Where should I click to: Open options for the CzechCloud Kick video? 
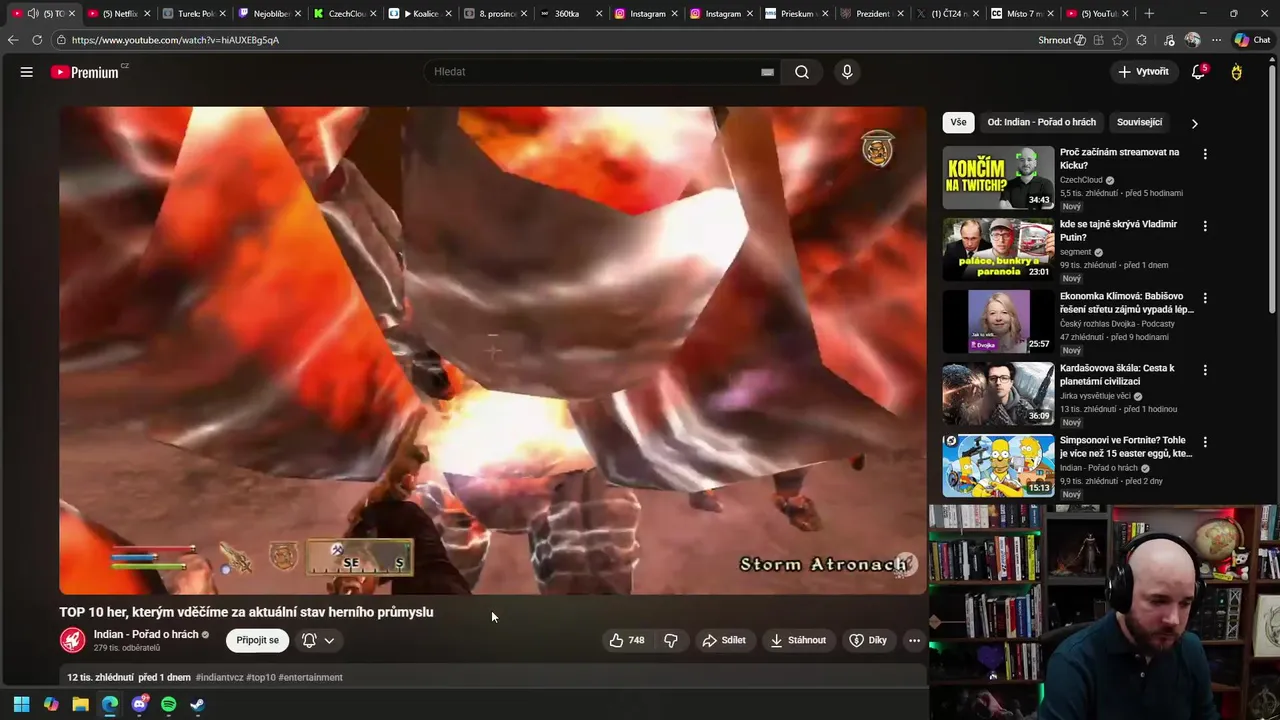[x=1205, y=154]
